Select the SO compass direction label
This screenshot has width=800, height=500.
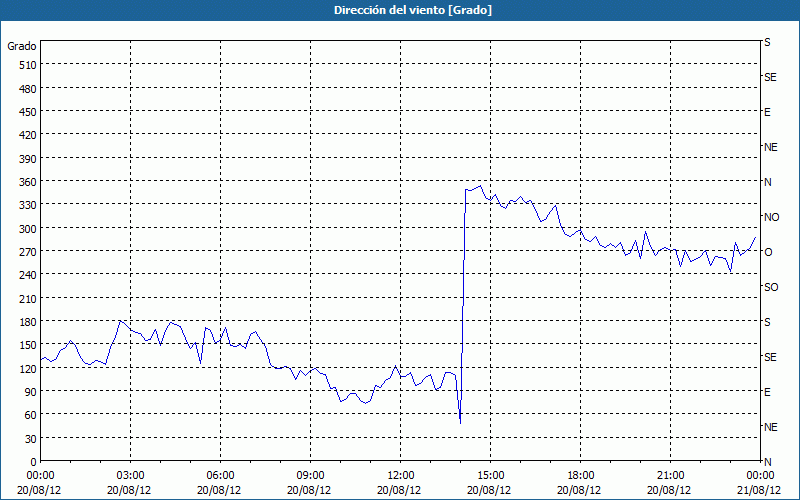click(771, 287)
